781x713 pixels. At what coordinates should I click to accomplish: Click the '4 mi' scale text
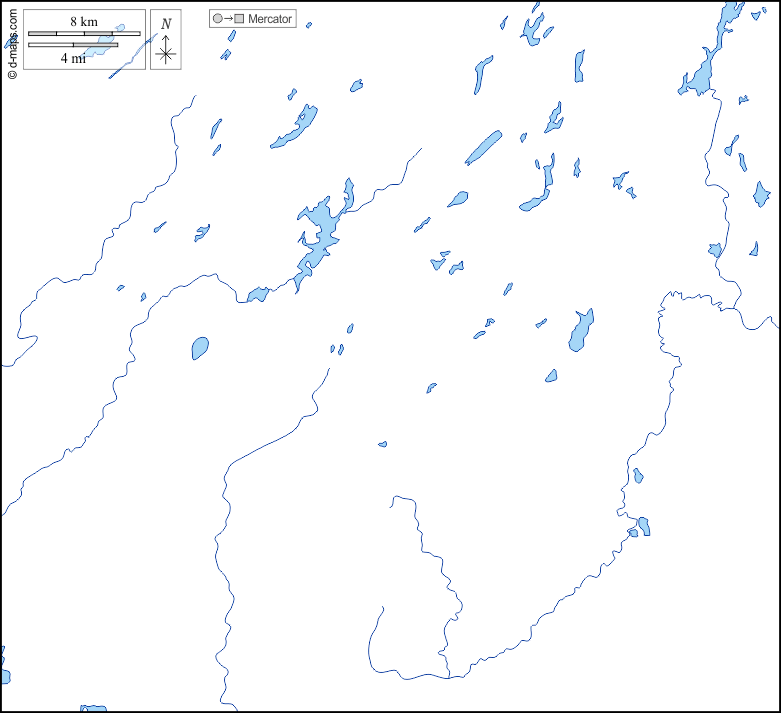[72, 58]
